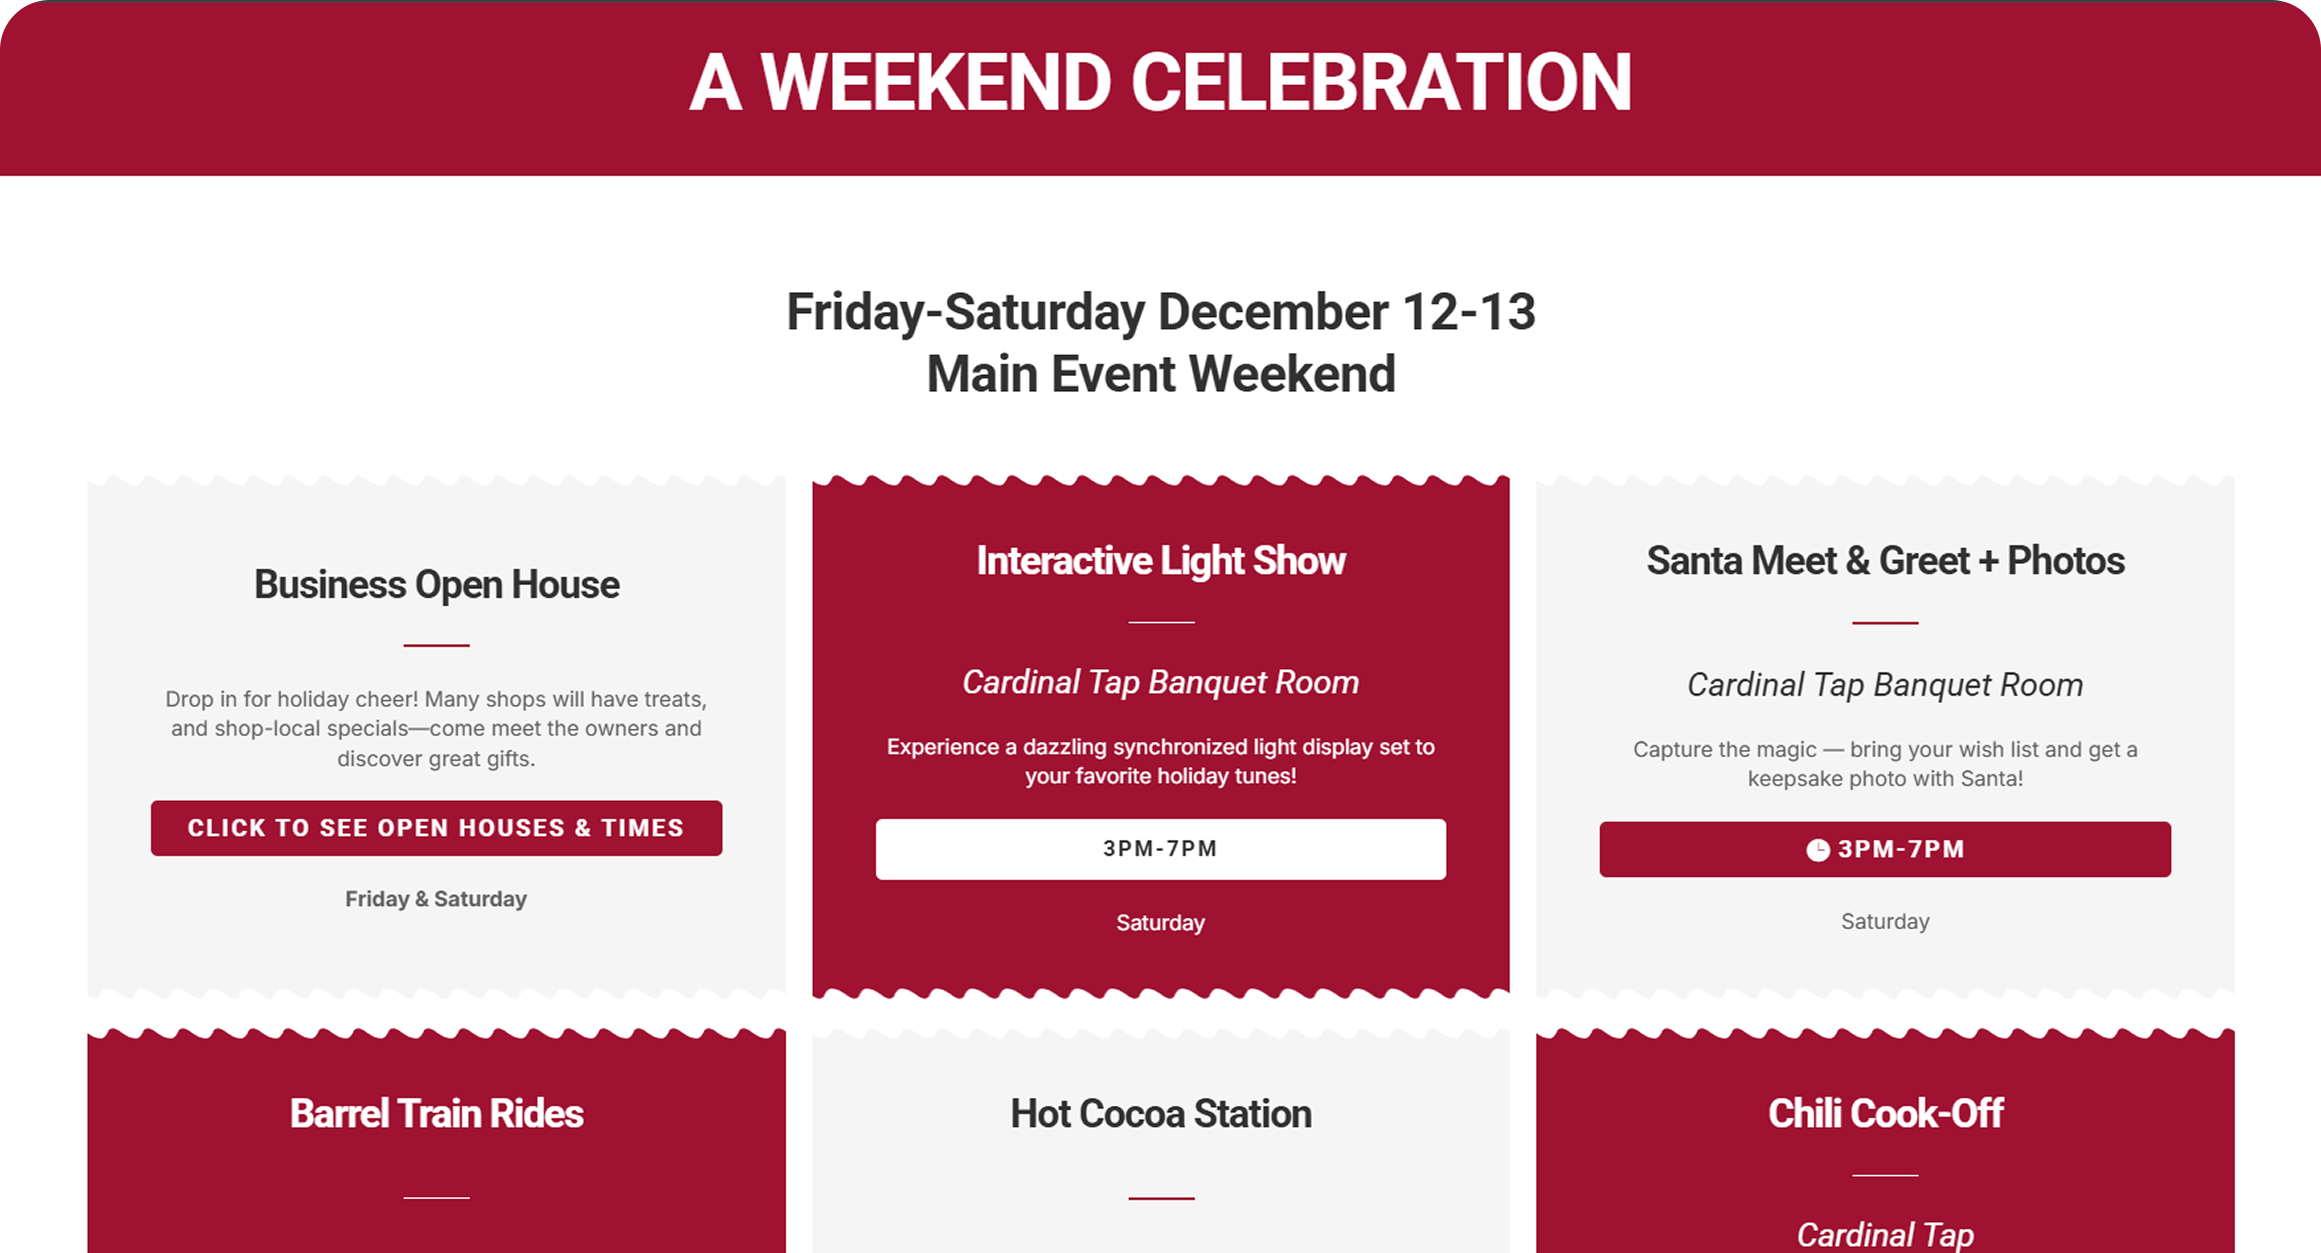
Task: Select the Chili Cook-Off card heading
Action: pyautogui.click(x=1885, y=1114)
